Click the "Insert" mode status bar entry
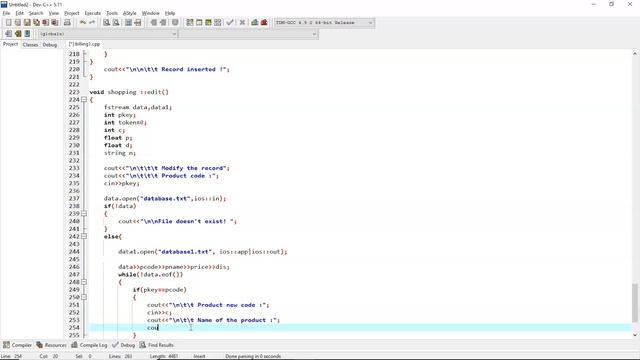The image size is (640, 360). pos(199,356)
